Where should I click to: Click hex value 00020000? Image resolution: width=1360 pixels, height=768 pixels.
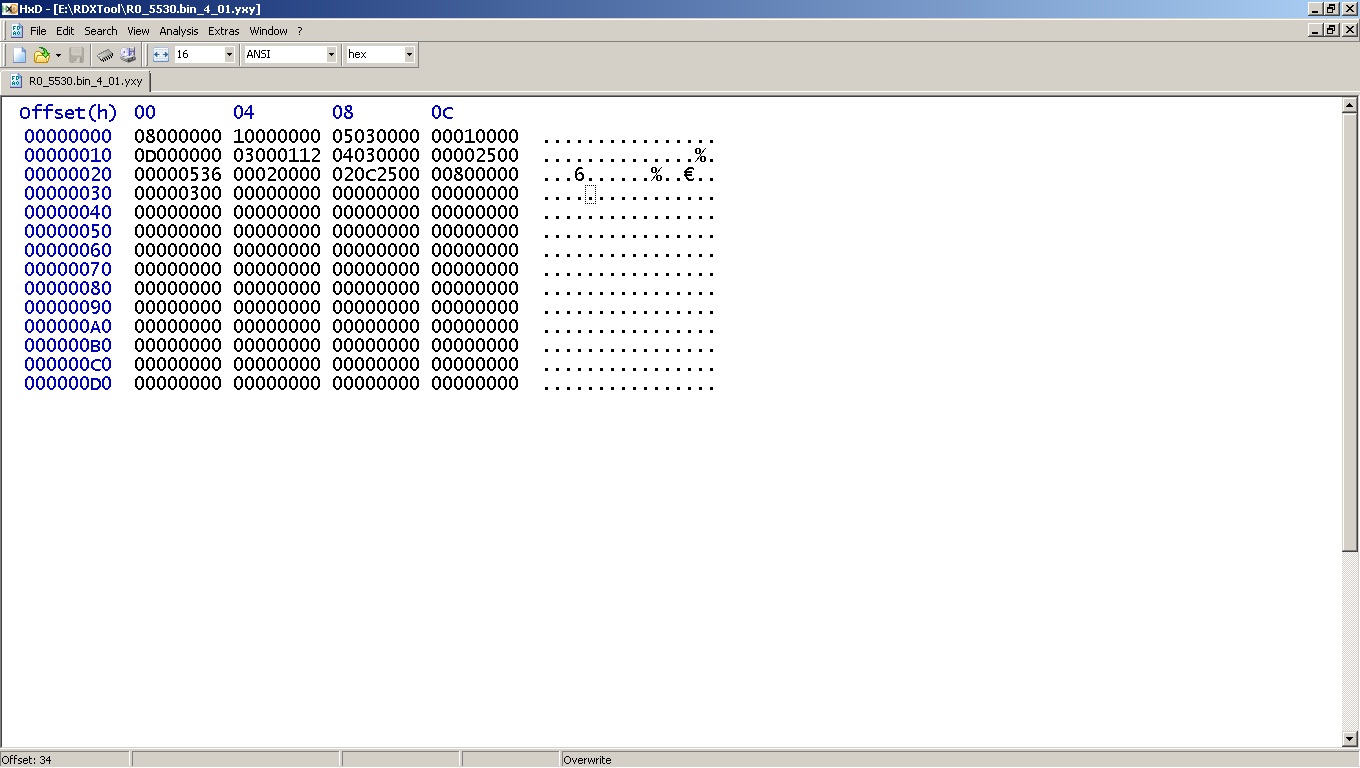pos(277,174)
